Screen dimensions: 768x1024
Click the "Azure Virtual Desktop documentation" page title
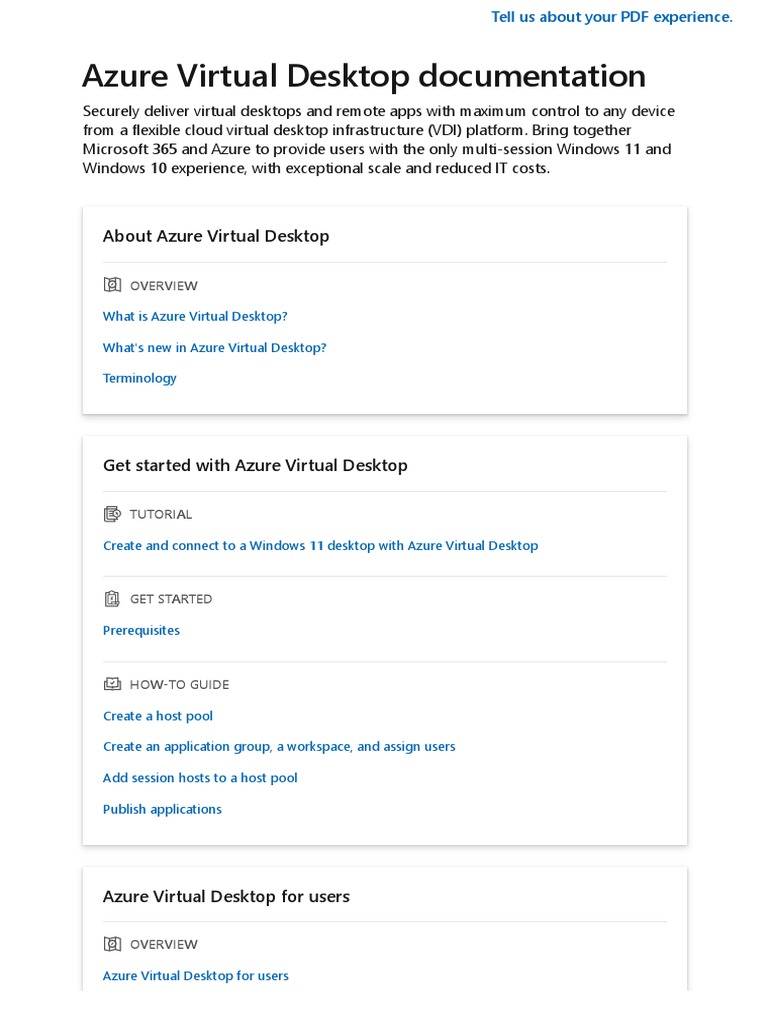click(x=363, y=76)
